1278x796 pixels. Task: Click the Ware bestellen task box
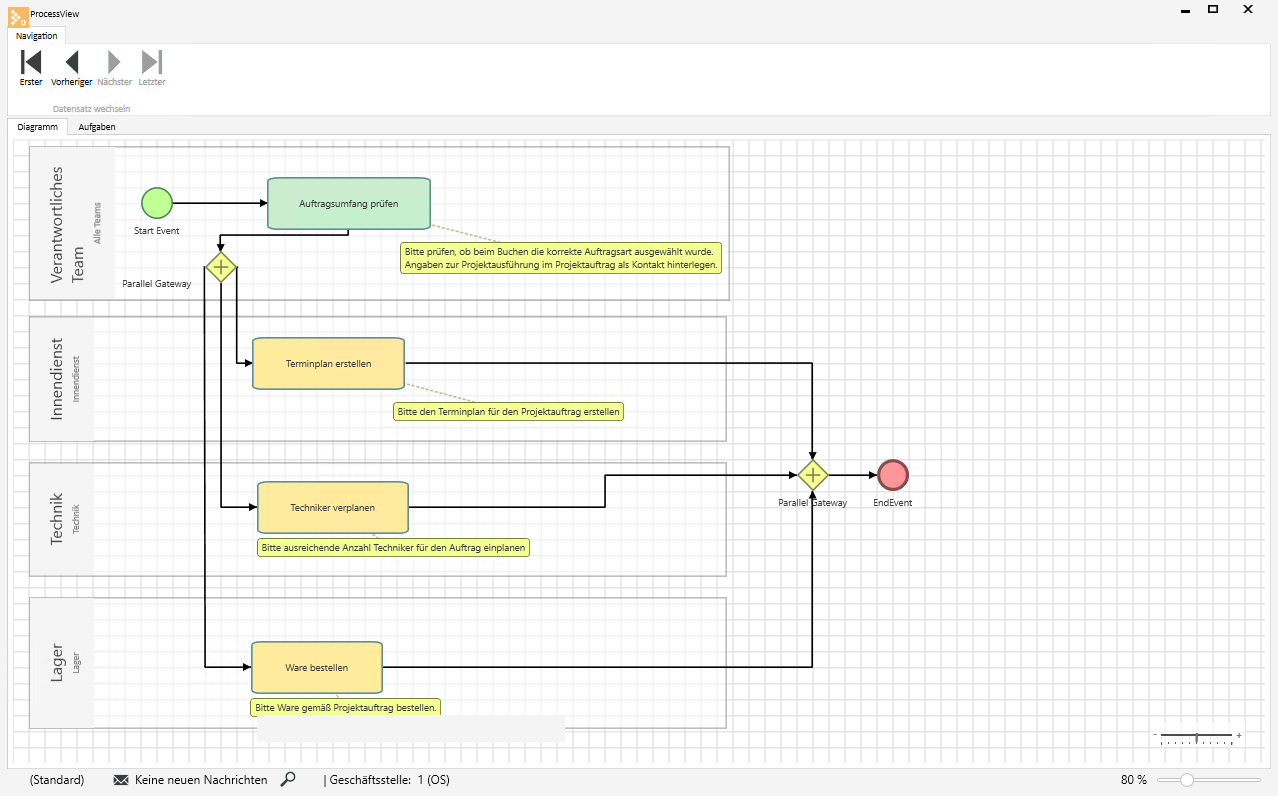point(316,667)
